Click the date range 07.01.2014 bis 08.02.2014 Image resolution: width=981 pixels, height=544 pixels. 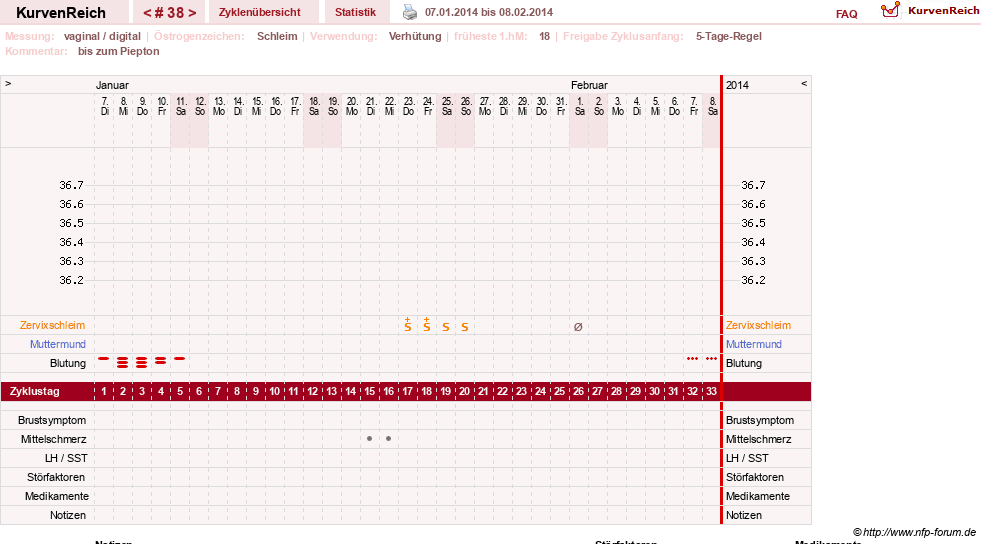click(x=489, y=12)
